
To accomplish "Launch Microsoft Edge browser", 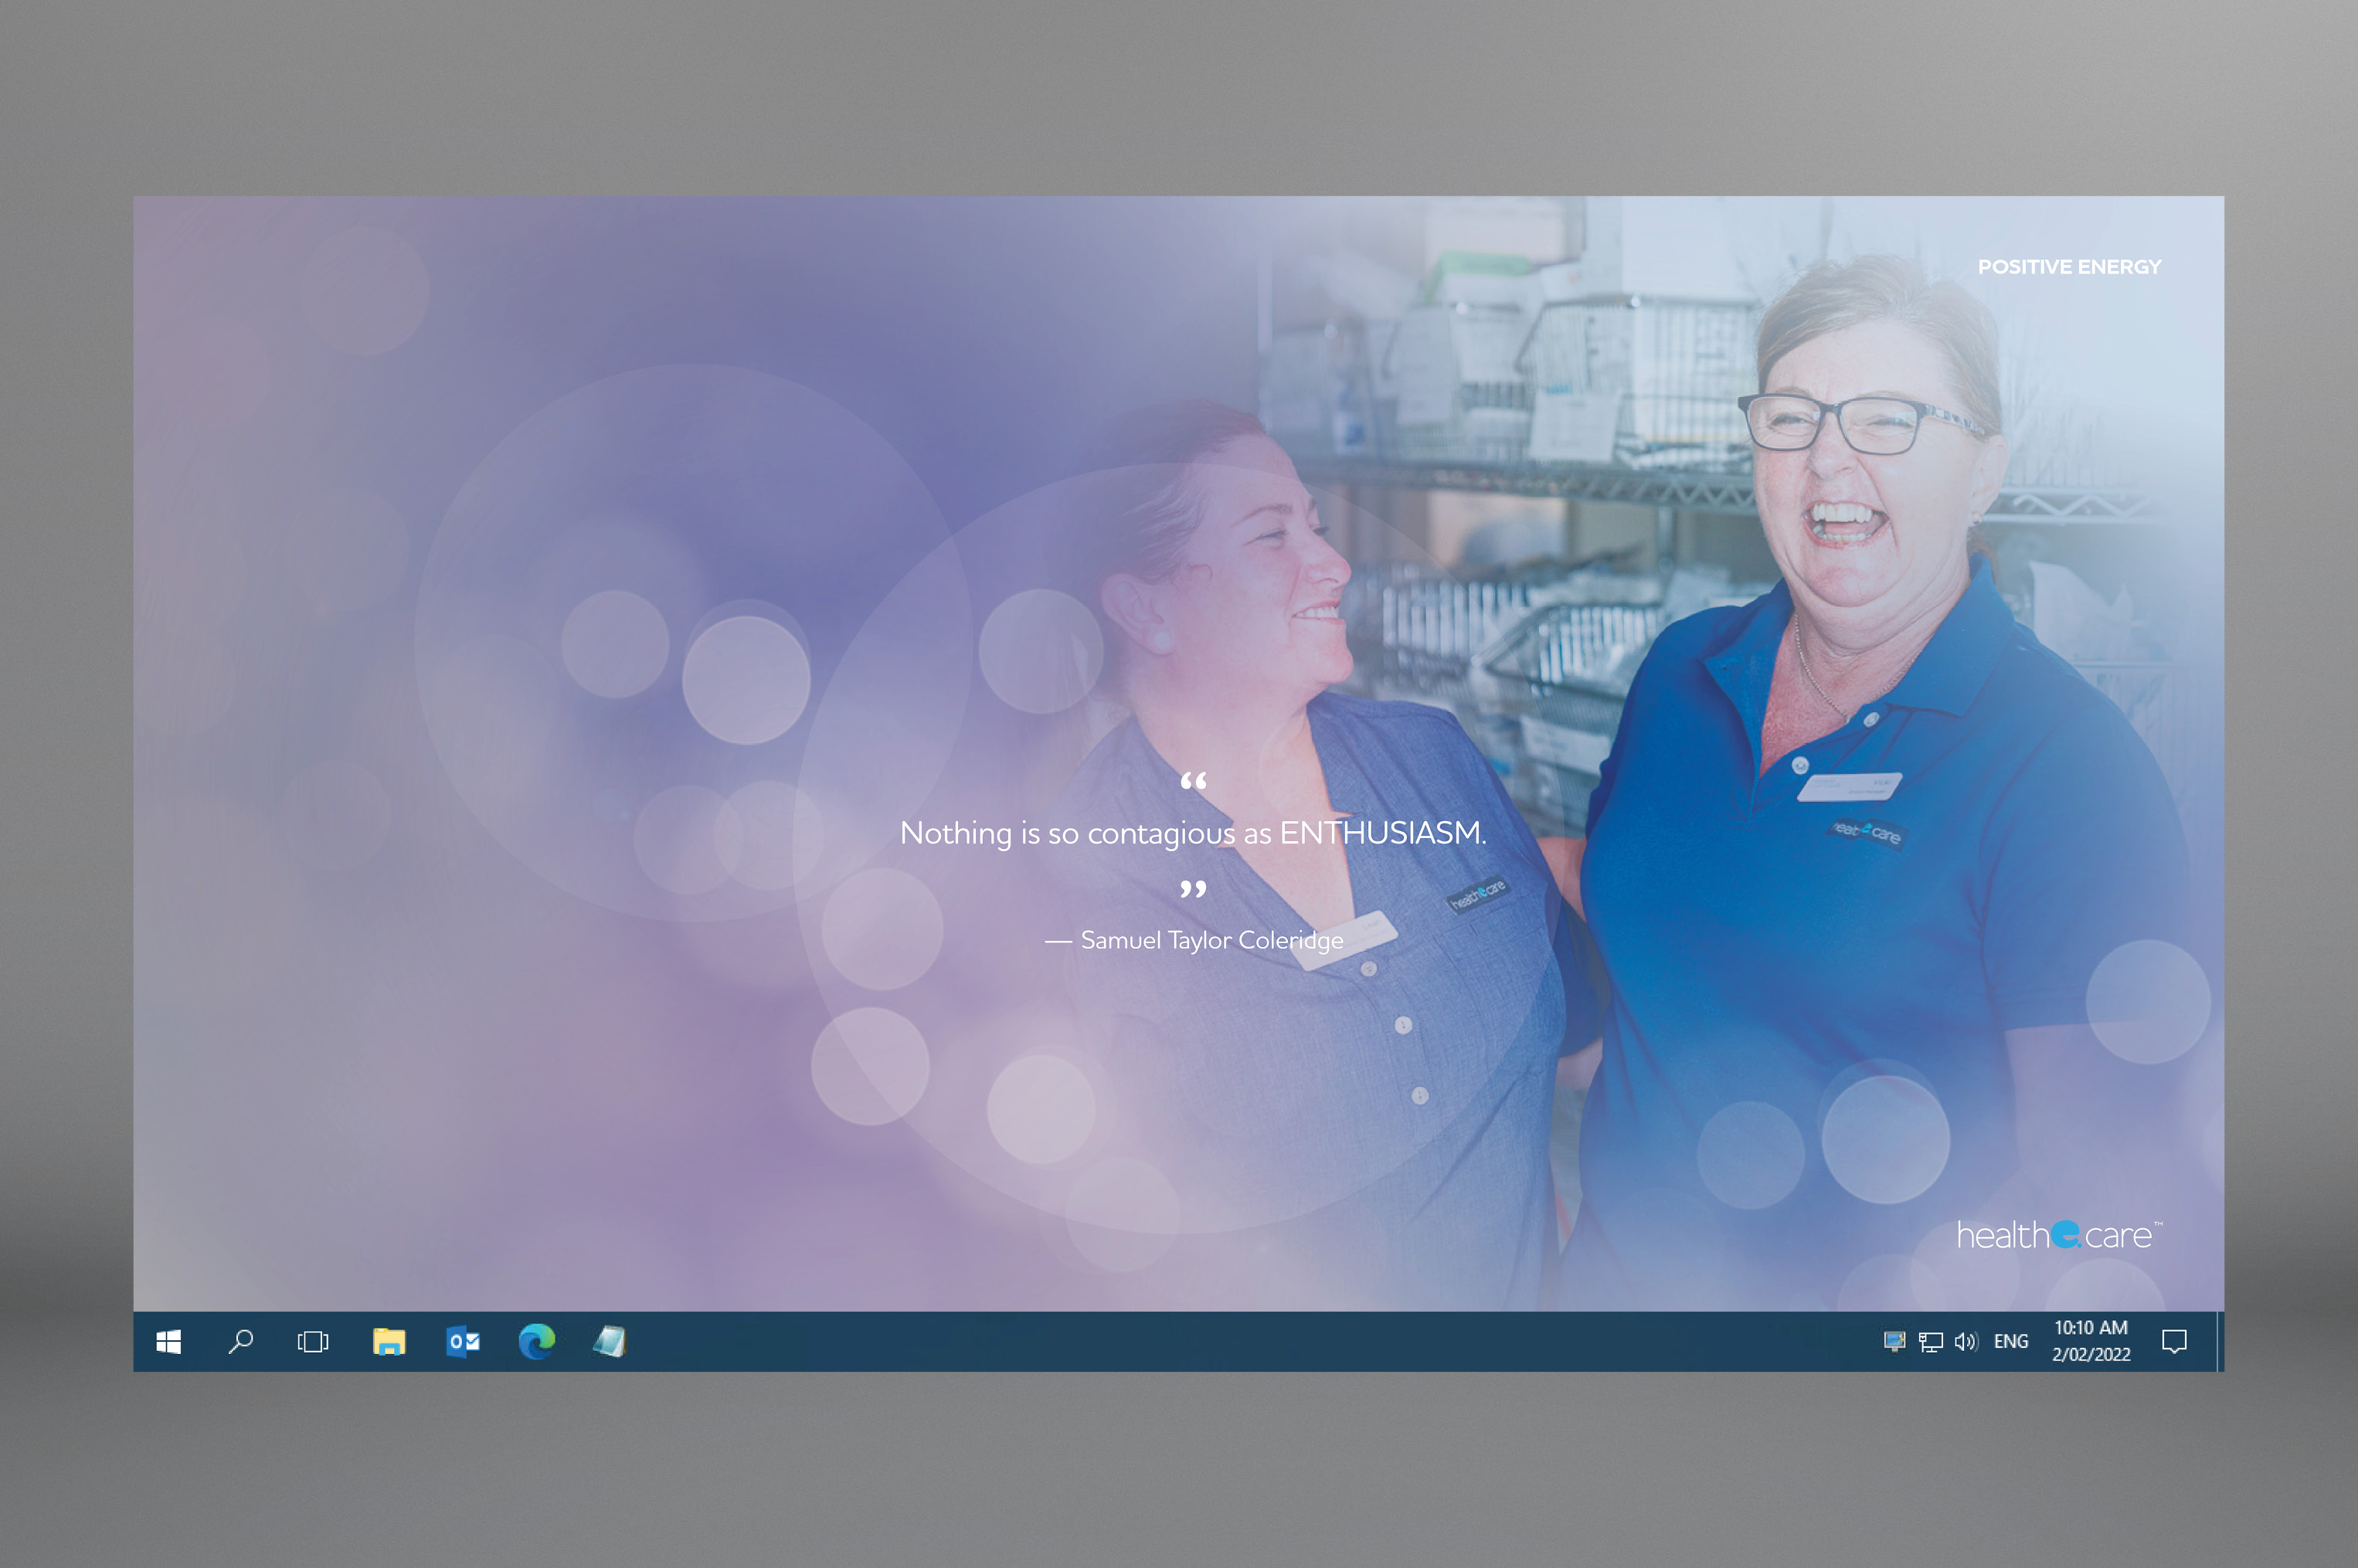I will coord(537,1342).
